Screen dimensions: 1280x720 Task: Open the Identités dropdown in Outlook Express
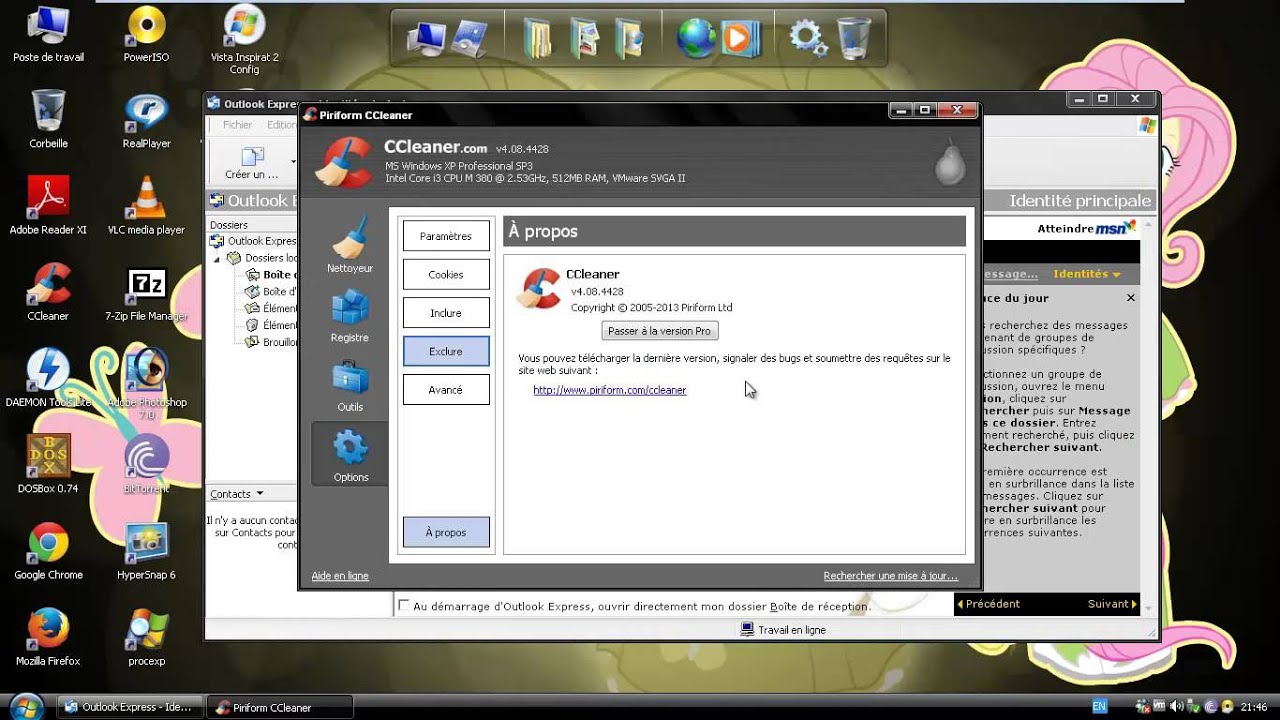[1086, 274]
